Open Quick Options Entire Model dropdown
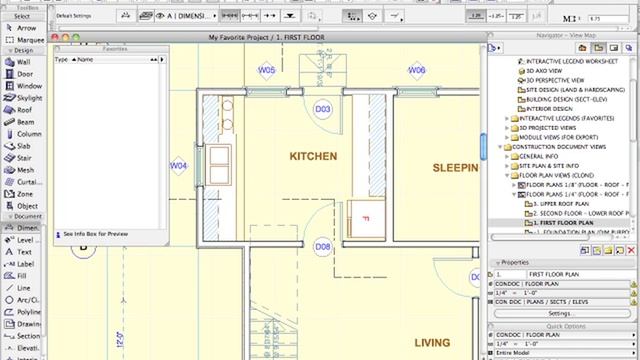640x360 pixels. click(x=565, y=353)
